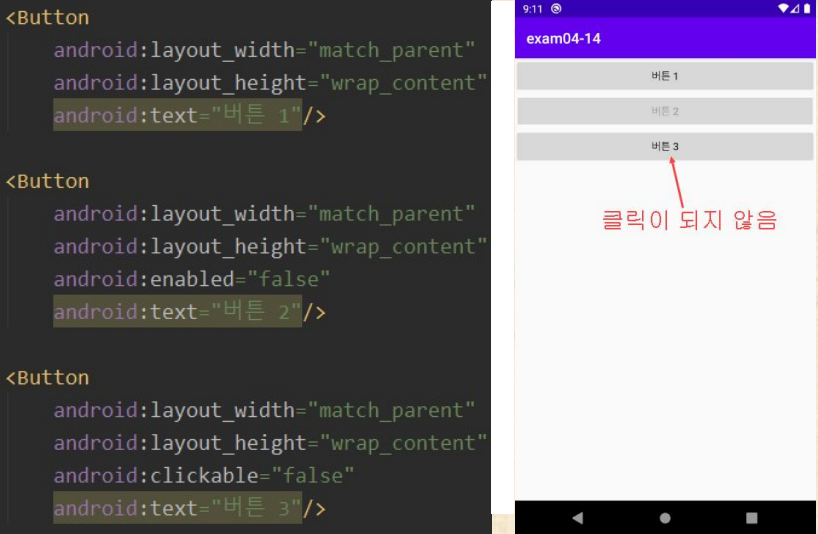Click layout_width line of the third Button

tap(264, 411)
